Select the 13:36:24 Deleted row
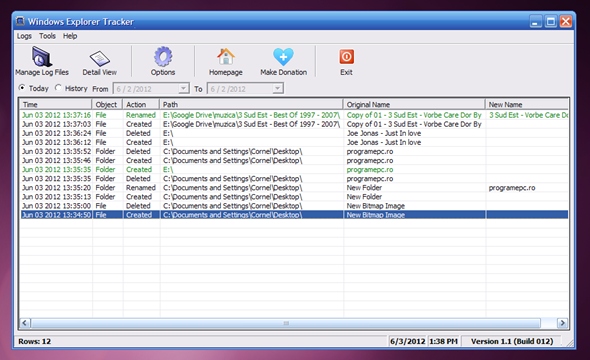Image resolution: width=590 pixels, height=360 pixels. (294, 133)
